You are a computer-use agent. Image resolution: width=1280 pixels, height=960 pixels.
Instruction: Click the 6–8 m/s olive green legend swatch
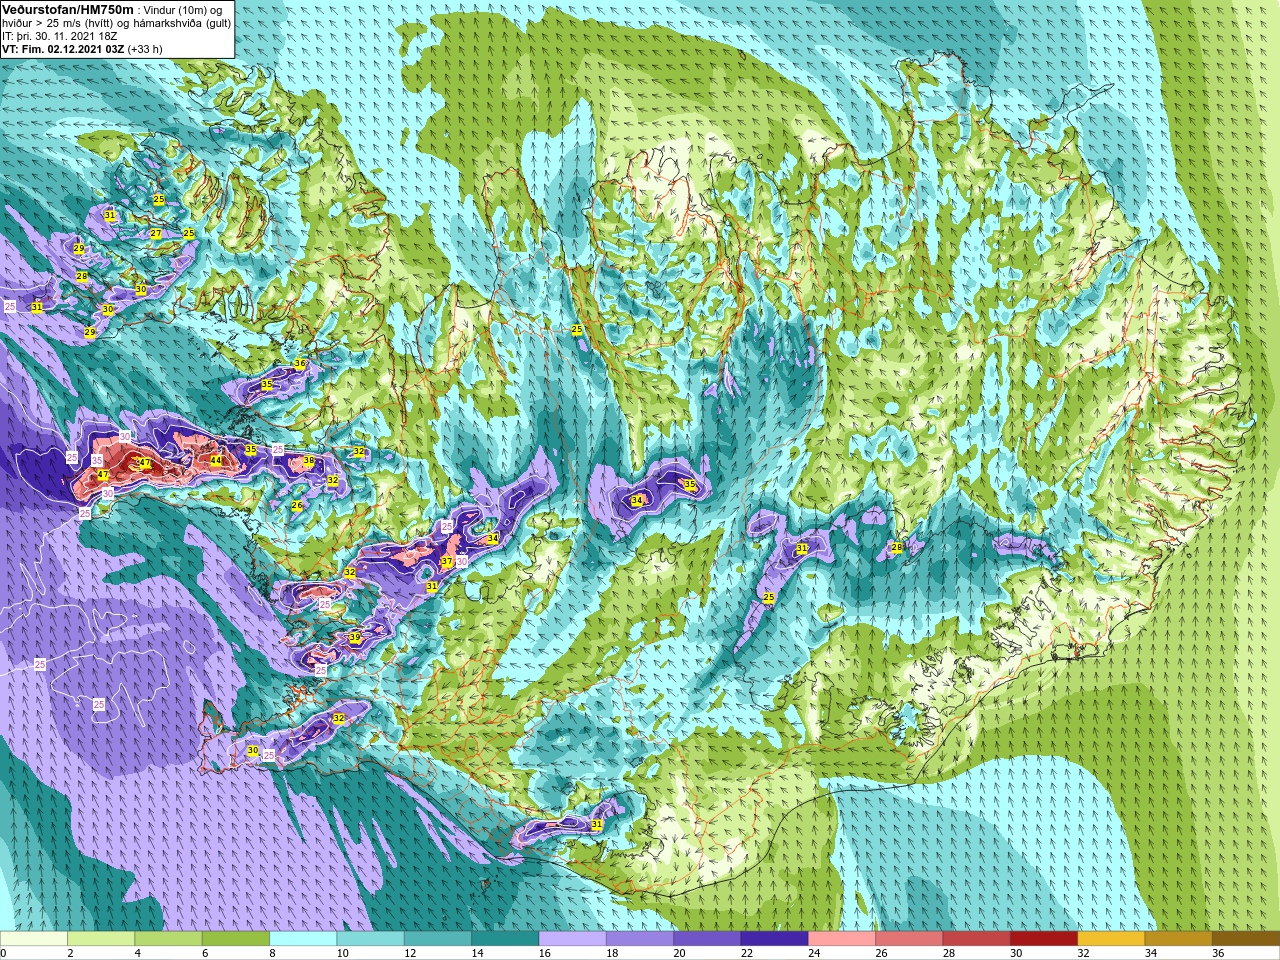pos(236,939)
